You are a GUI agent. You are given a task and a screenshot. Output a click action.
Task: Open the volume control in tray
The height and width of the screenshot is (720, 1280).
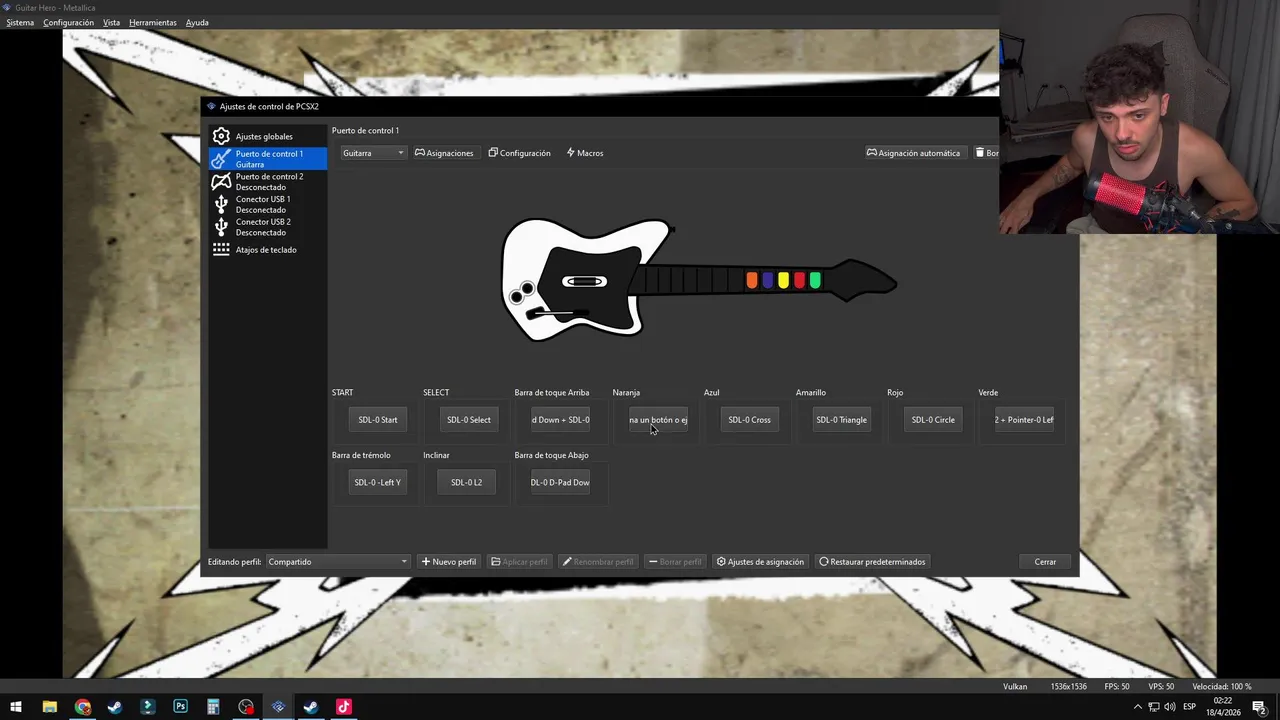click(x=1170, y=707)
